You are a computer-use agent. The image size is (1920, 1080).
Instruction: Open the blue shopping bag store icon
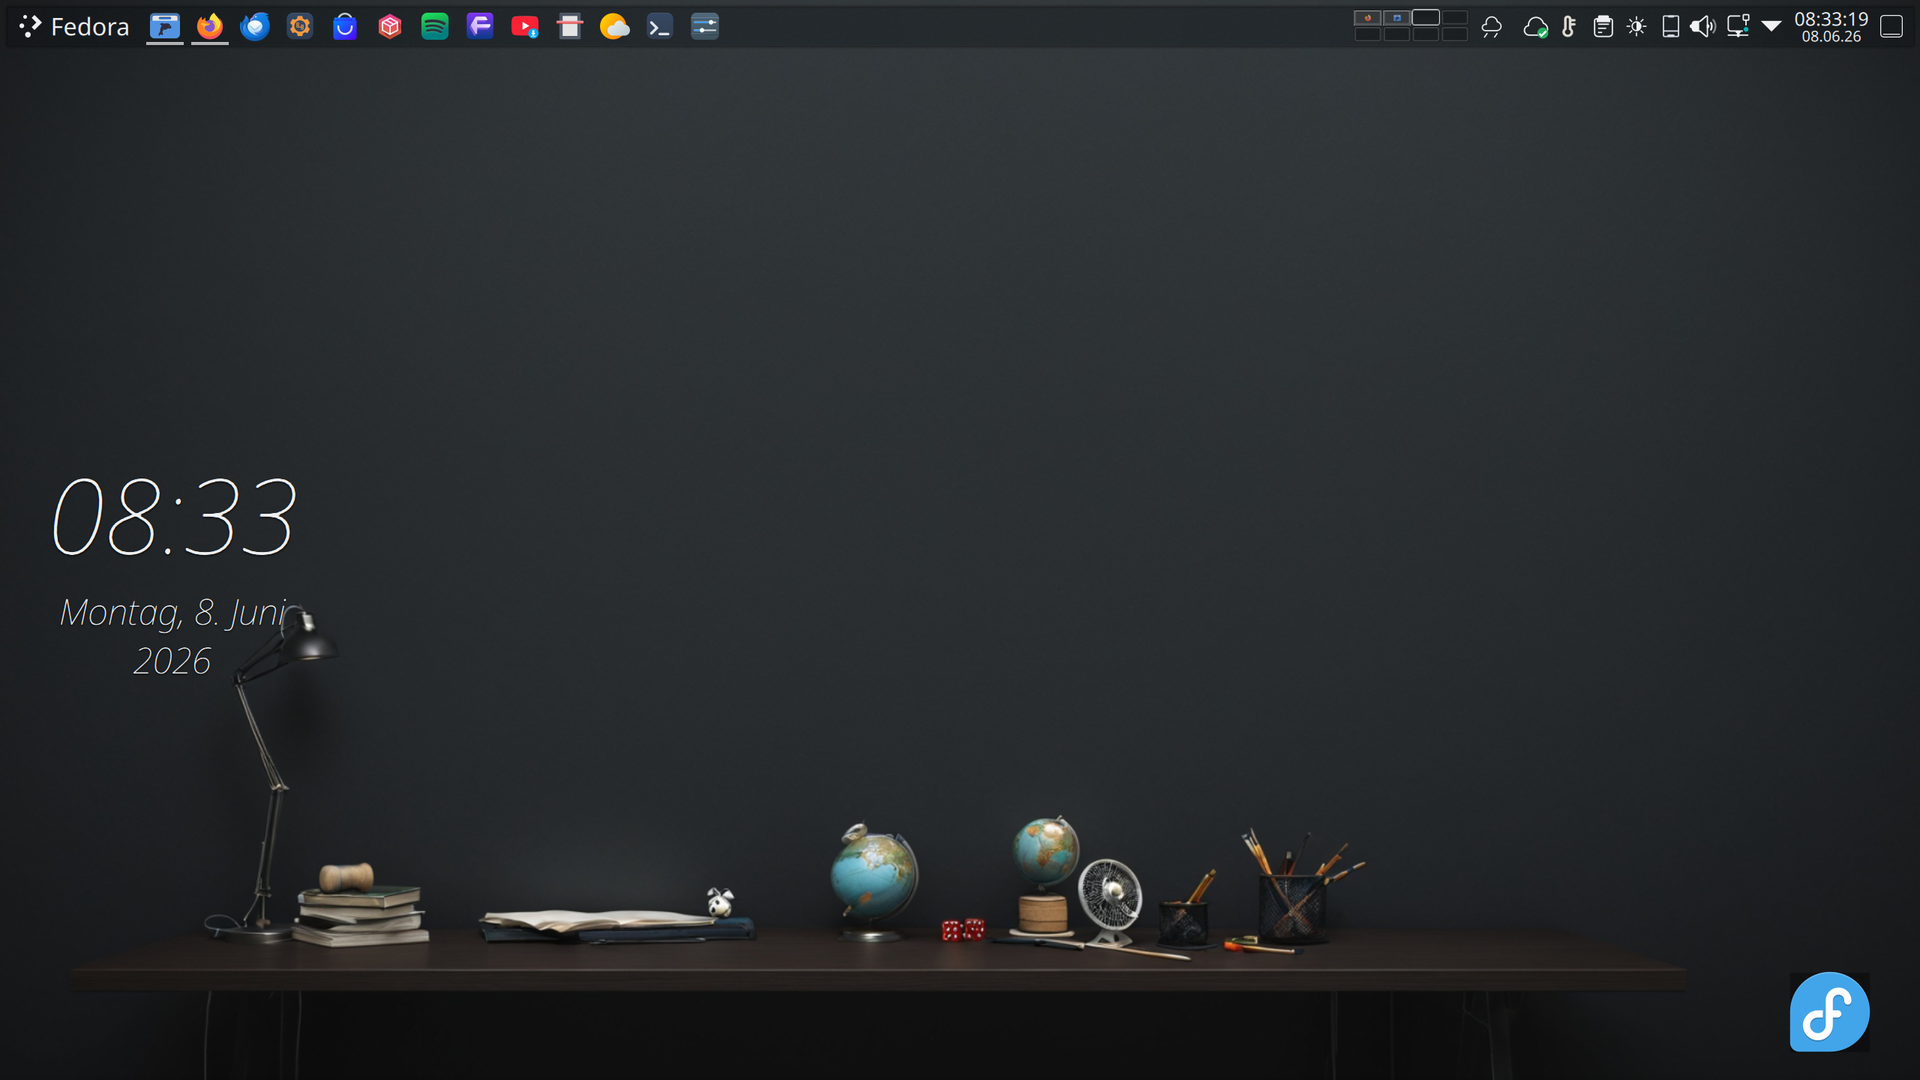click(345, 27)
